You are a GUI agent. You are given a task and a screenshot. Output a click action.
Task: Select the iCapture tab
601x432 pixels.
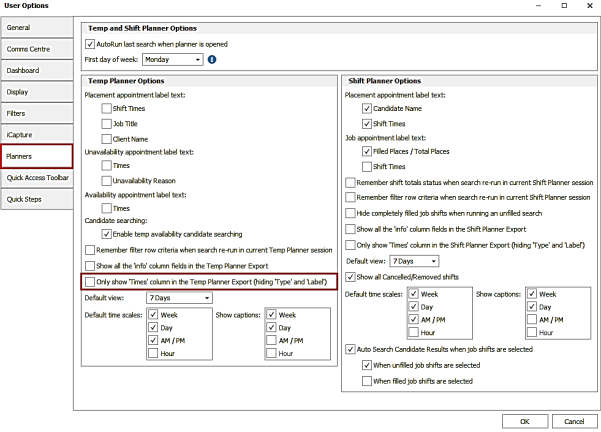pyautogui.click(x=37, y=135)
